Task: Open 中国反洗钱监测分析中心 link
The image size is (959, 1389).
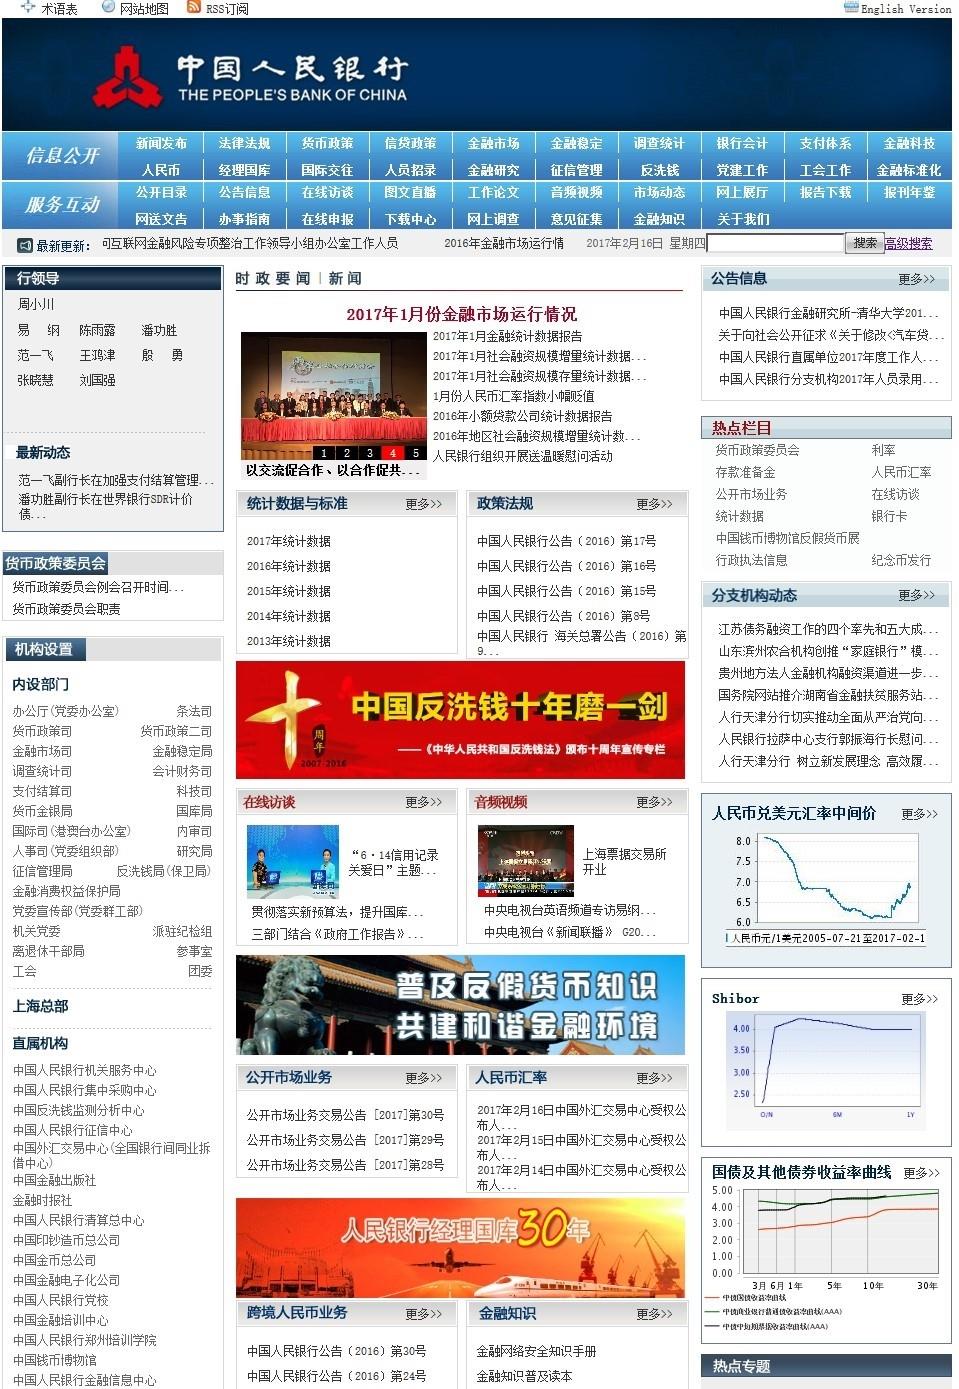Action: [78, 1110]
